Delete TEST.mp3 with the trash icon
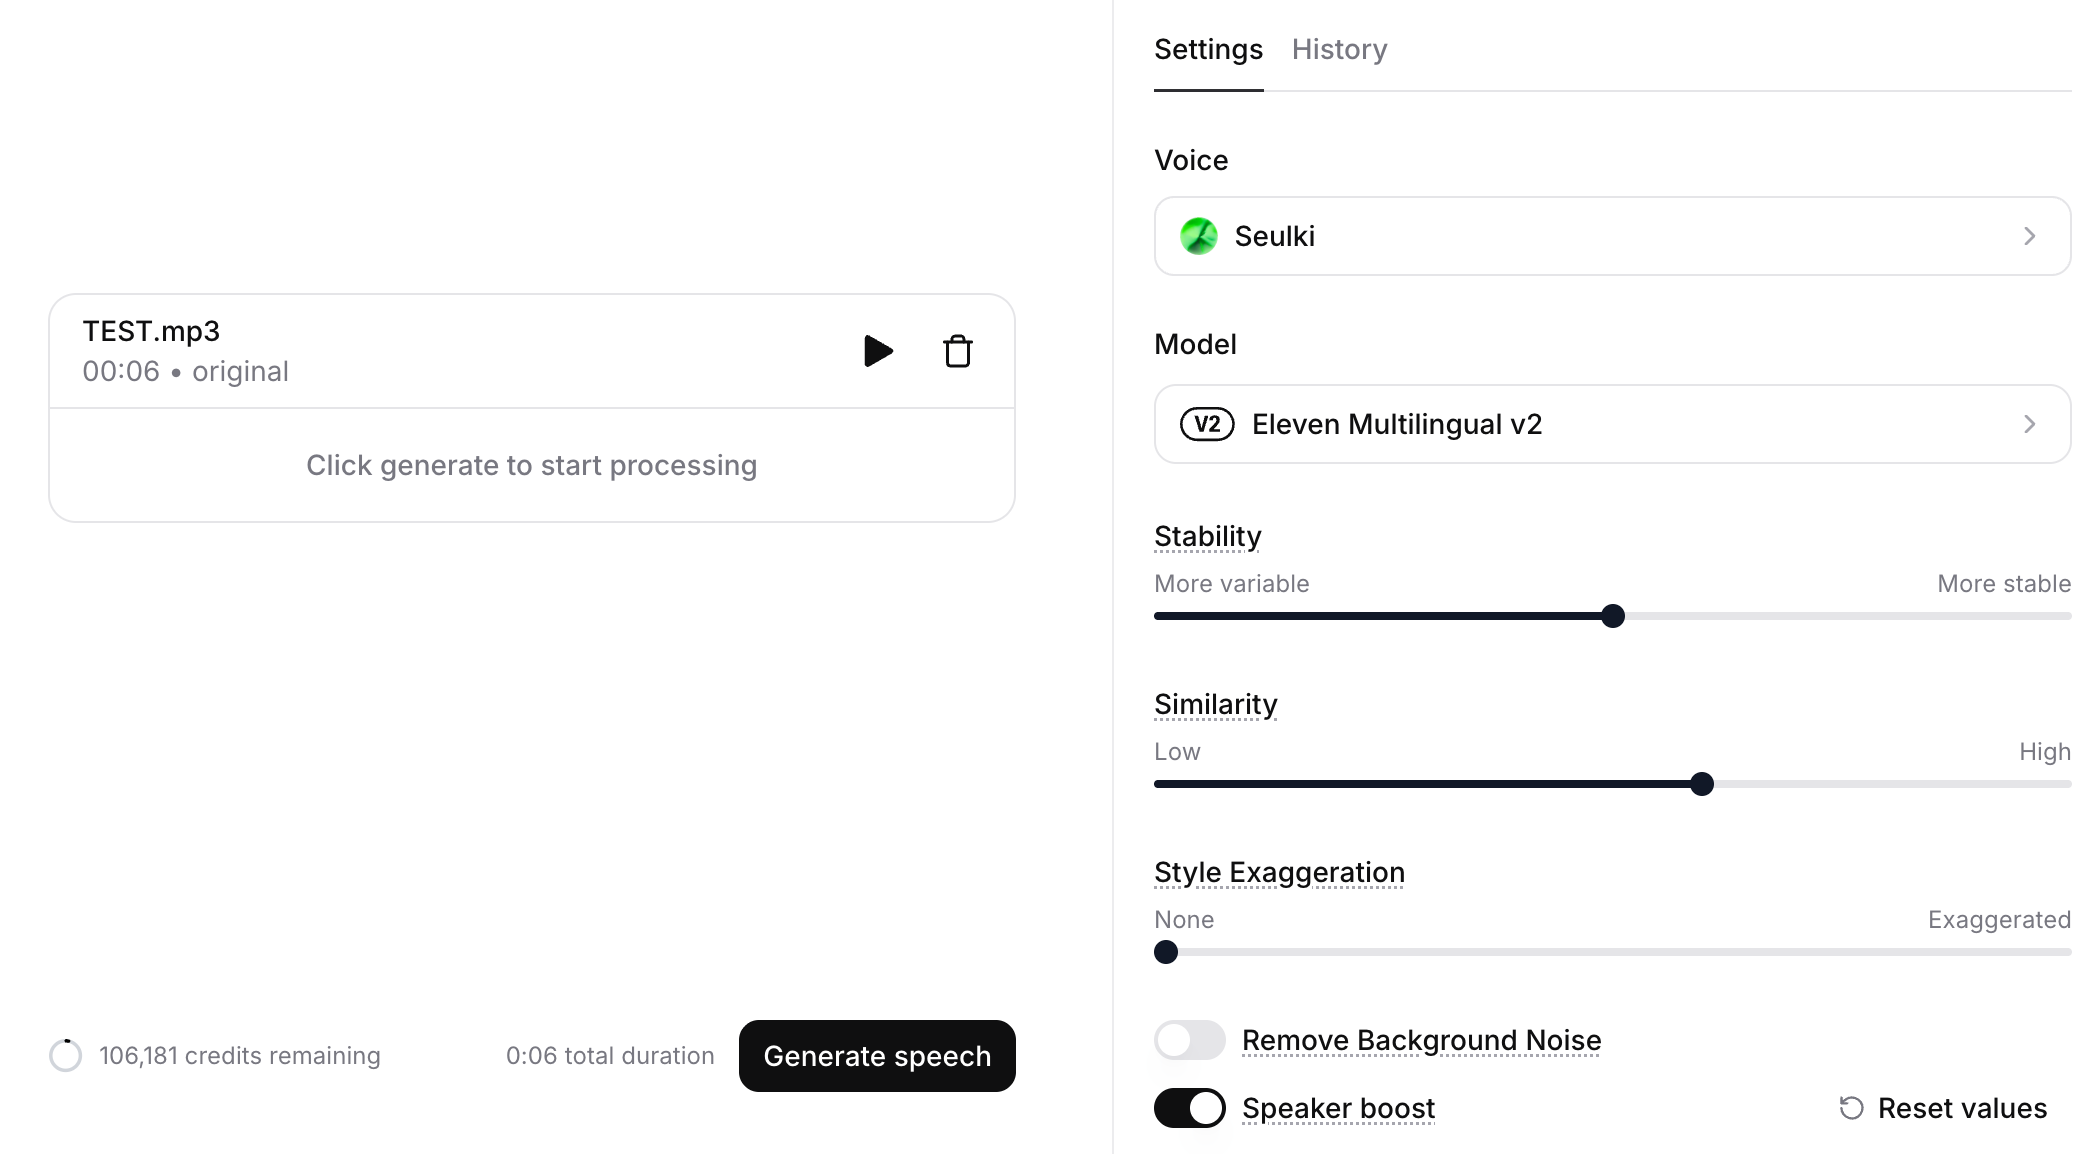This screenshot has width=2094, height=1154. [x=957, y=351]
